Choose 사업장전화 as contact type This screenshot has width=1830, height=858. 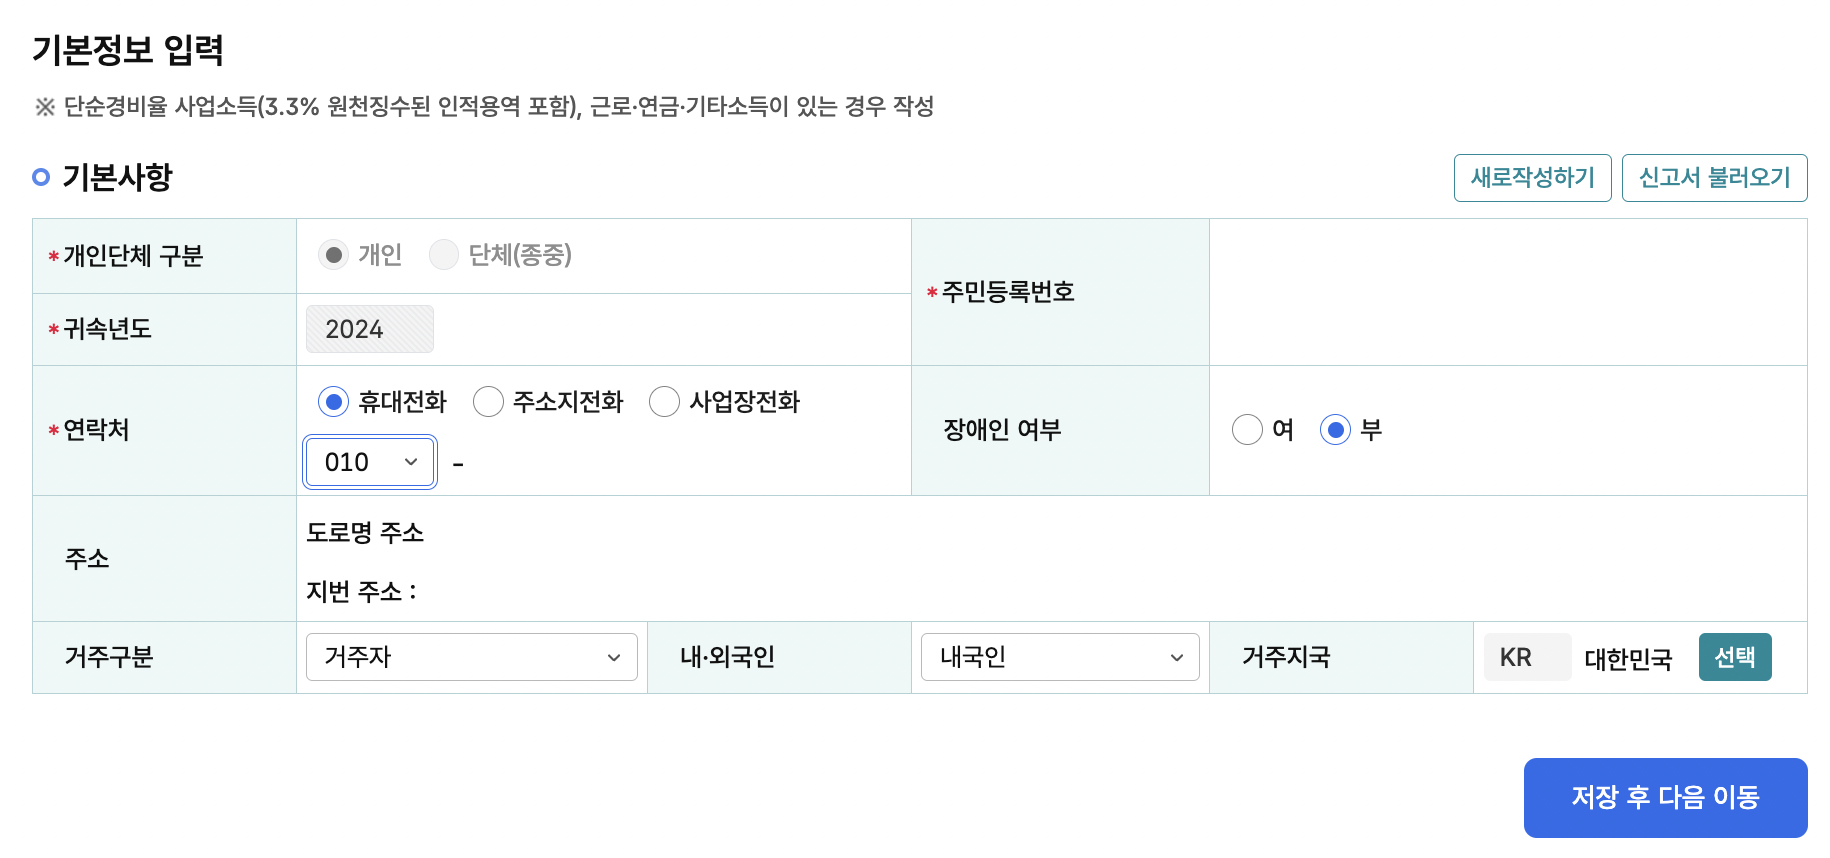coord(664,402)
